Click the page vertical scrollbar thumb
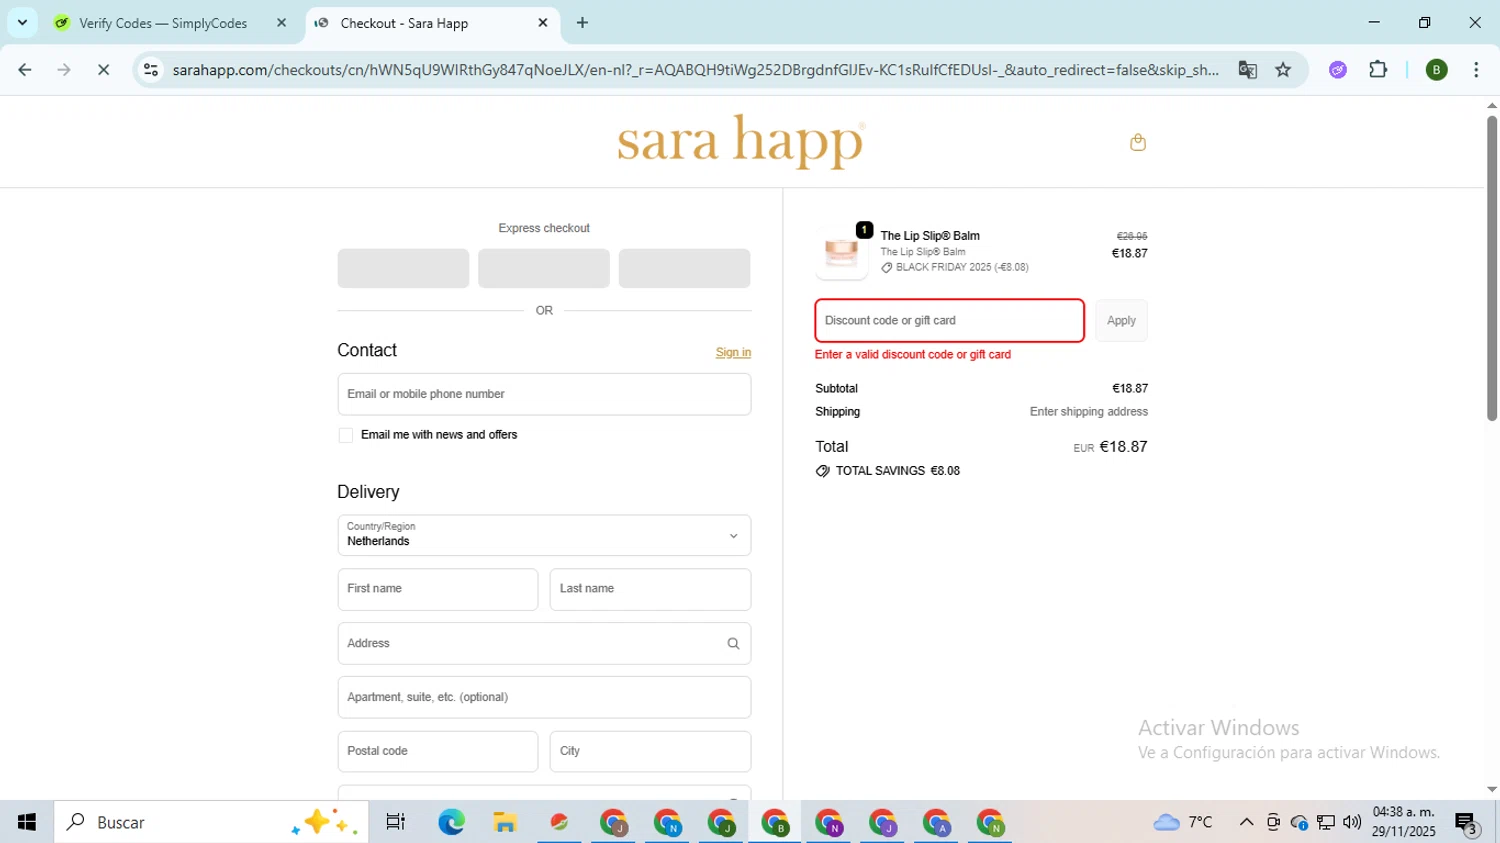 pos(1491,268)
